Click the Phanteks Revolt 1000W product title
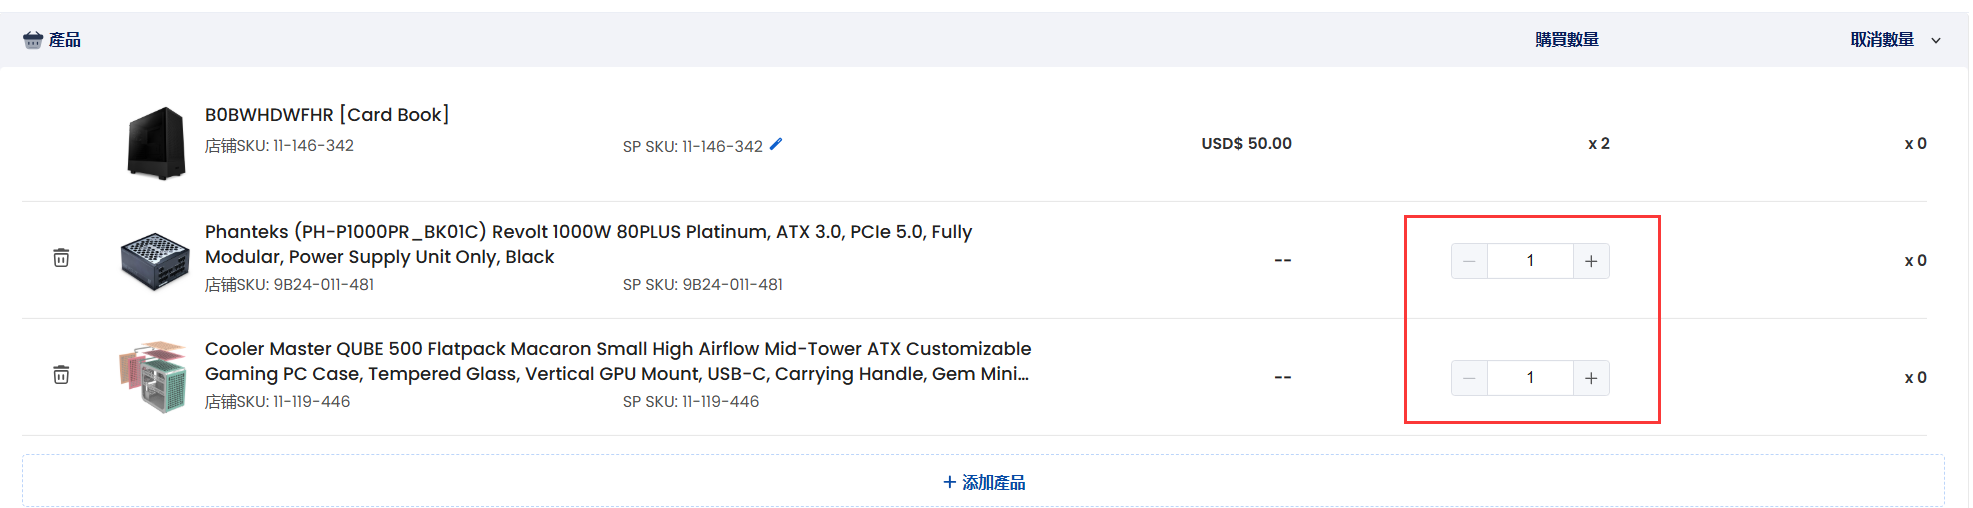This screenshot has height=508, width=1973. (588, 244)
